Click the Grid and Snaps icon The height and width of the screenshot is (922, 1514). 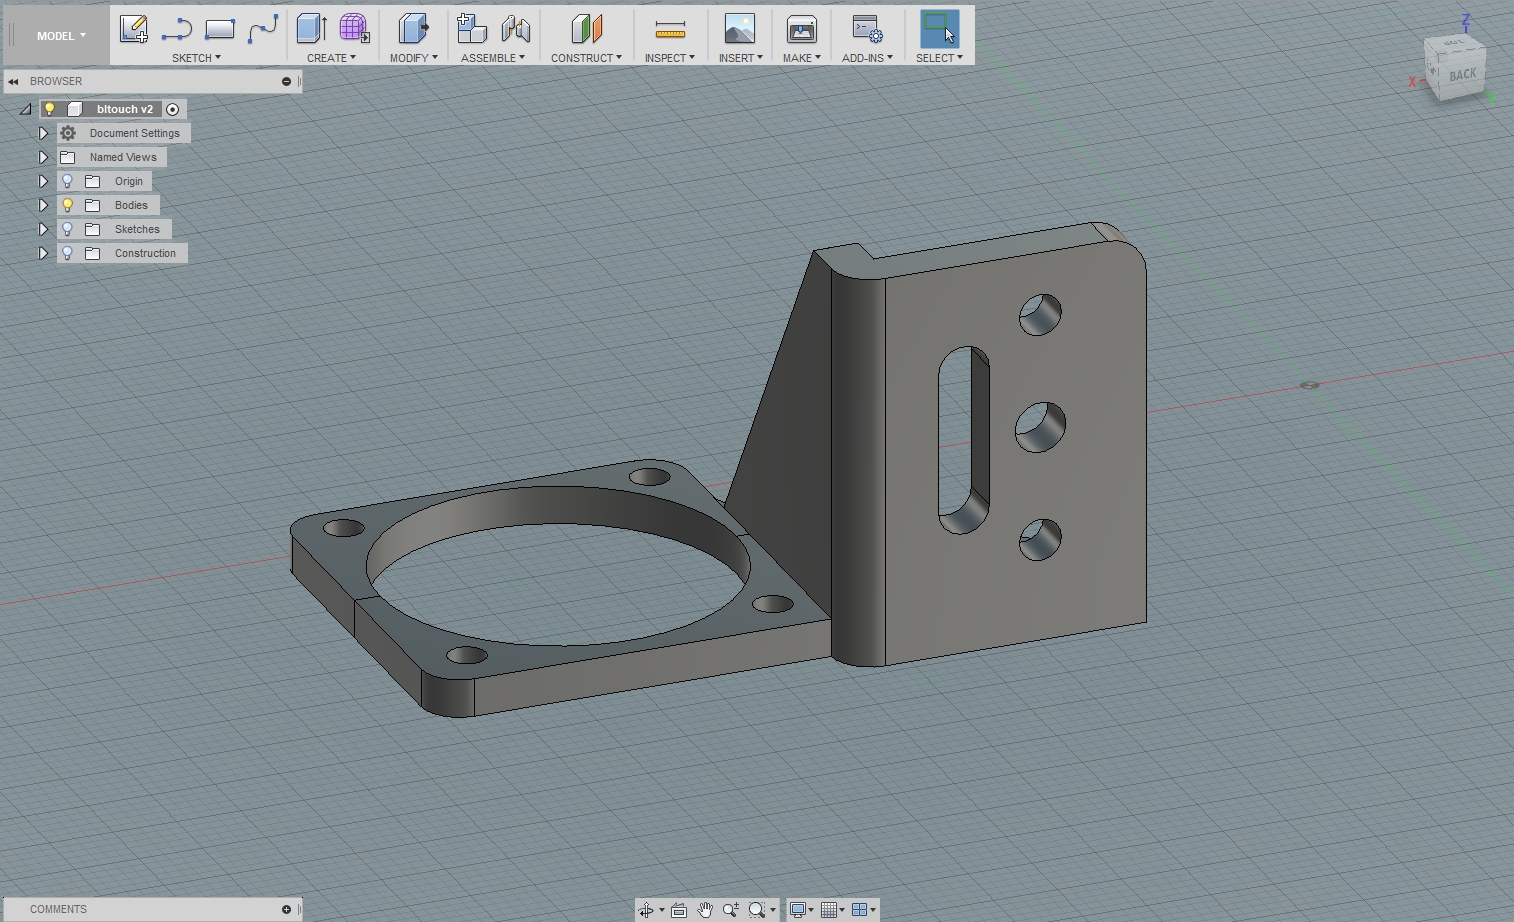828,910
